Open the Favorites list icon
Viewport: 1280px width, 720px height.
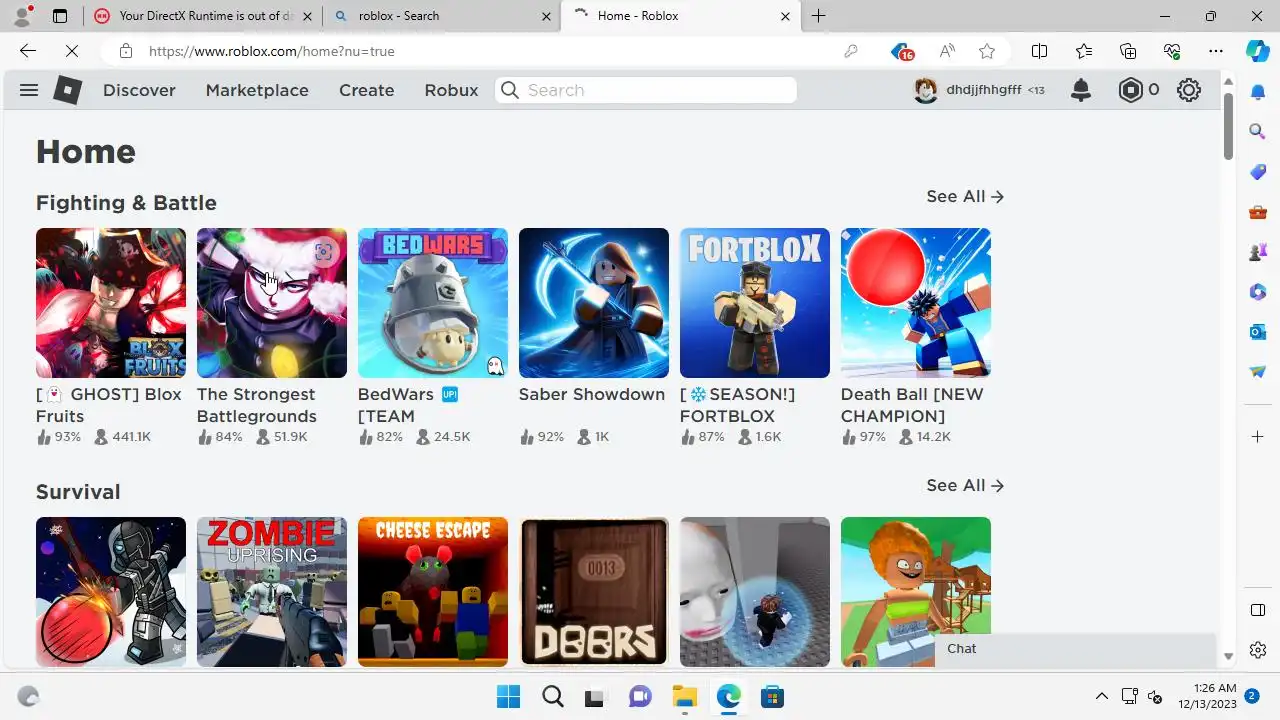(1084, 51)
